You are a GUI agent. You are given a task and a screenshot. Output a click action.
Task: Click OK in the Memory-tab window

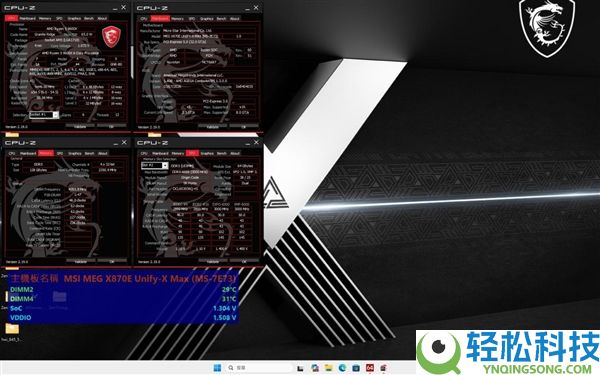[x=112, y=261]
